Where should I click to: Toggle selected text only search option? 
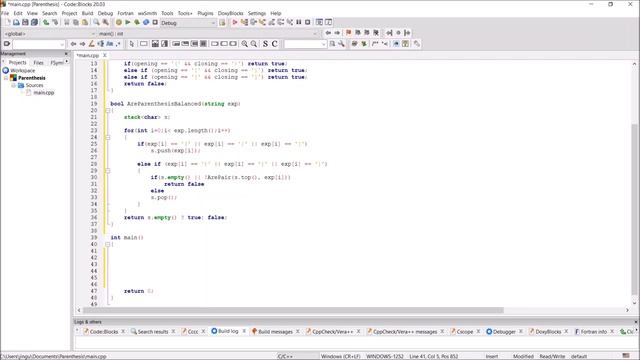100,44
